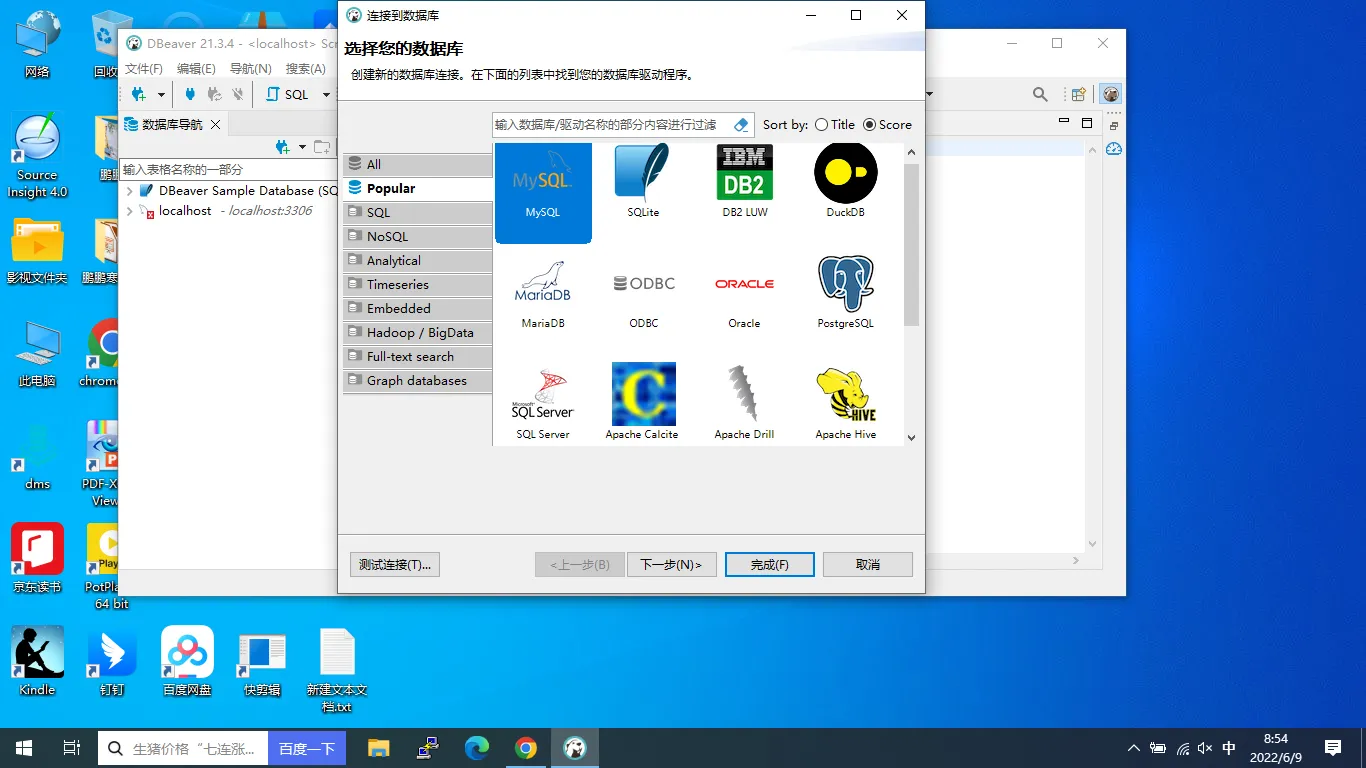Open Chrome from the Windows taskbar
This screenshot has width=1366, height=768.
[526, 747]
